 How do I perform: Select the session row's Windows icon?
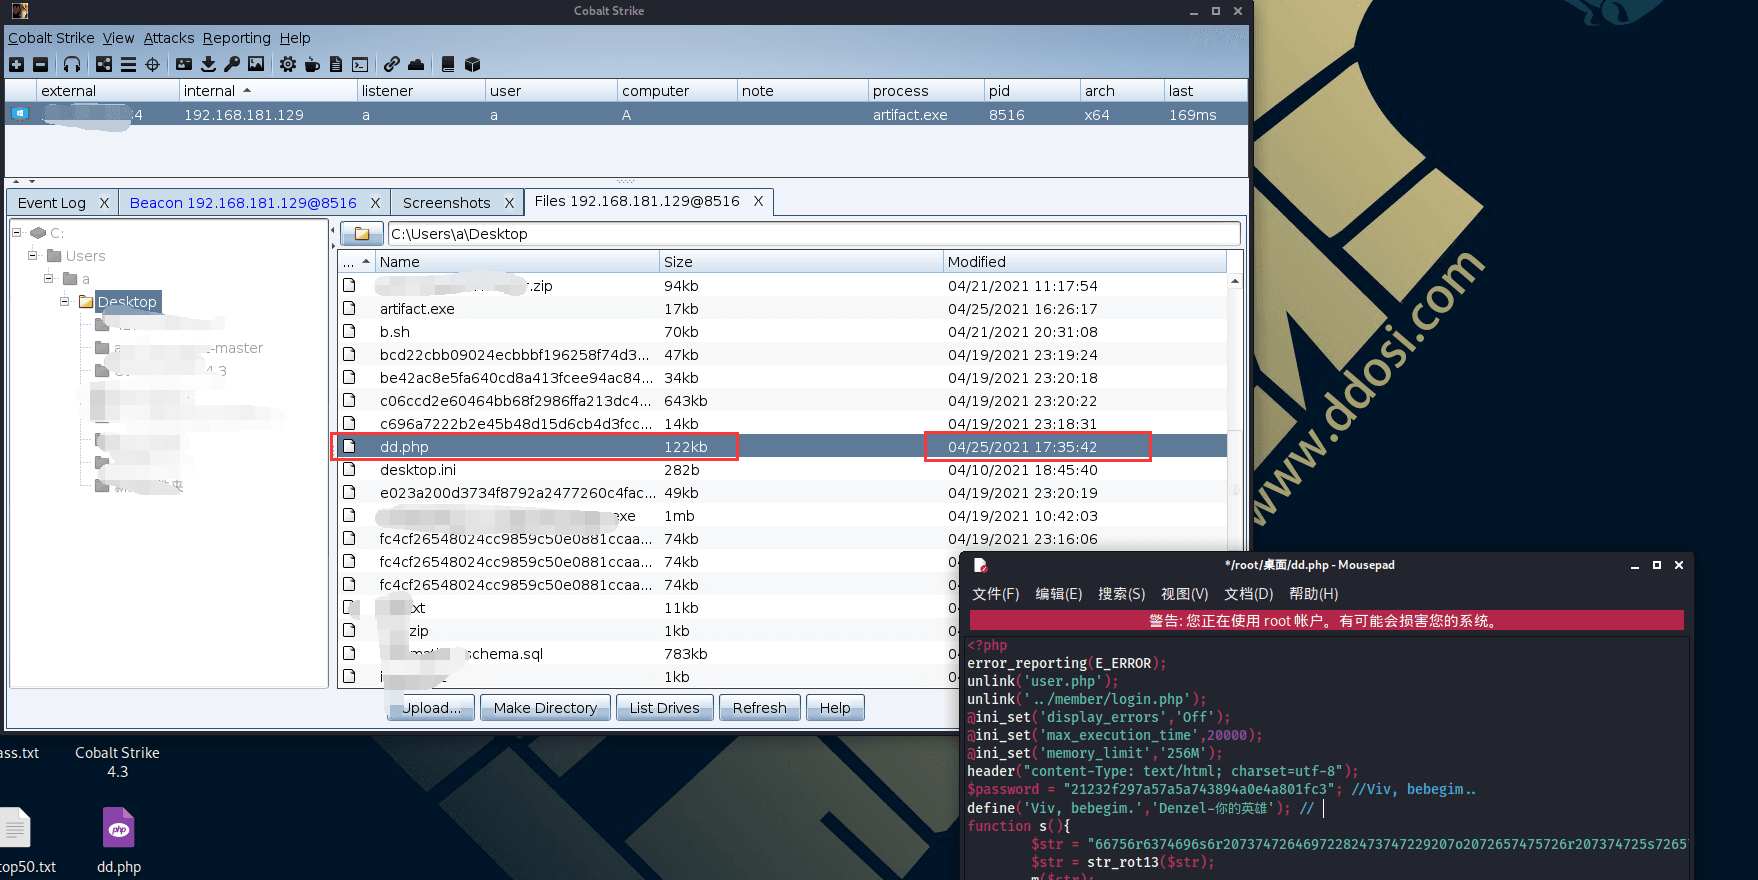(19, 114)
